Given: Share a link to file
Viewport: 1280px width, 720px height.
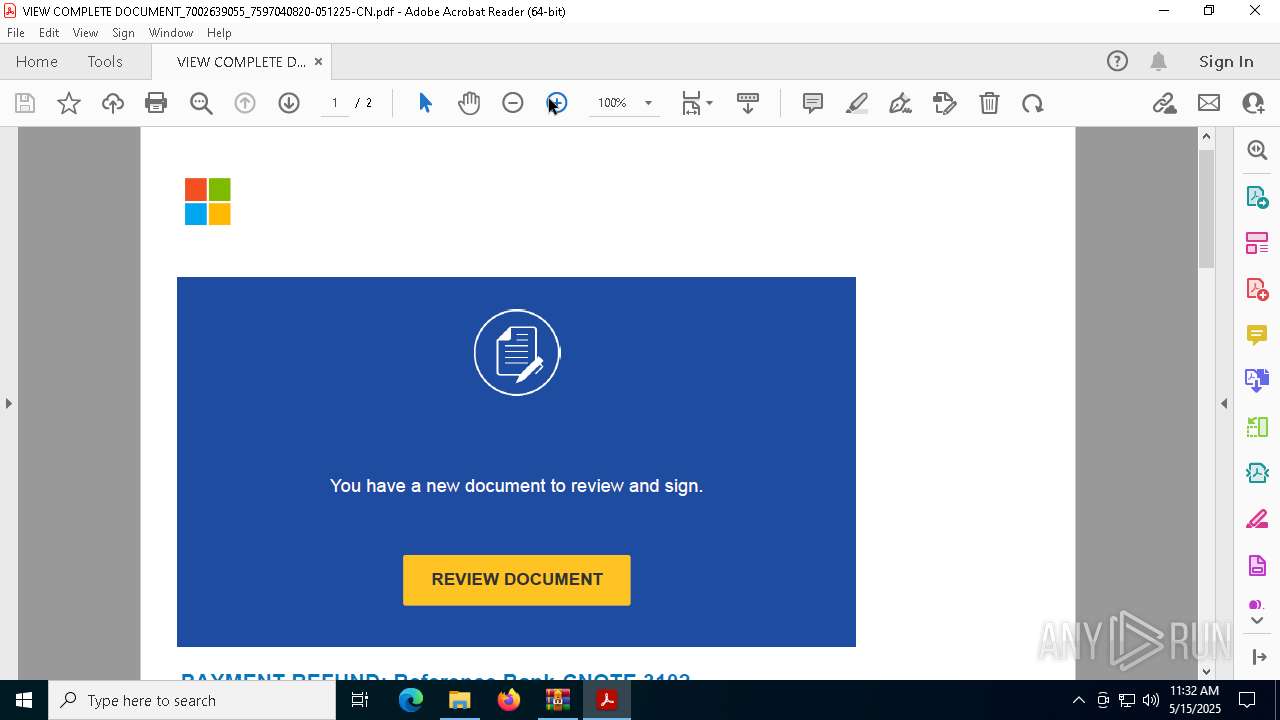Looking at the screenshot, I should pyautogui.click(x=1164, y=103).
